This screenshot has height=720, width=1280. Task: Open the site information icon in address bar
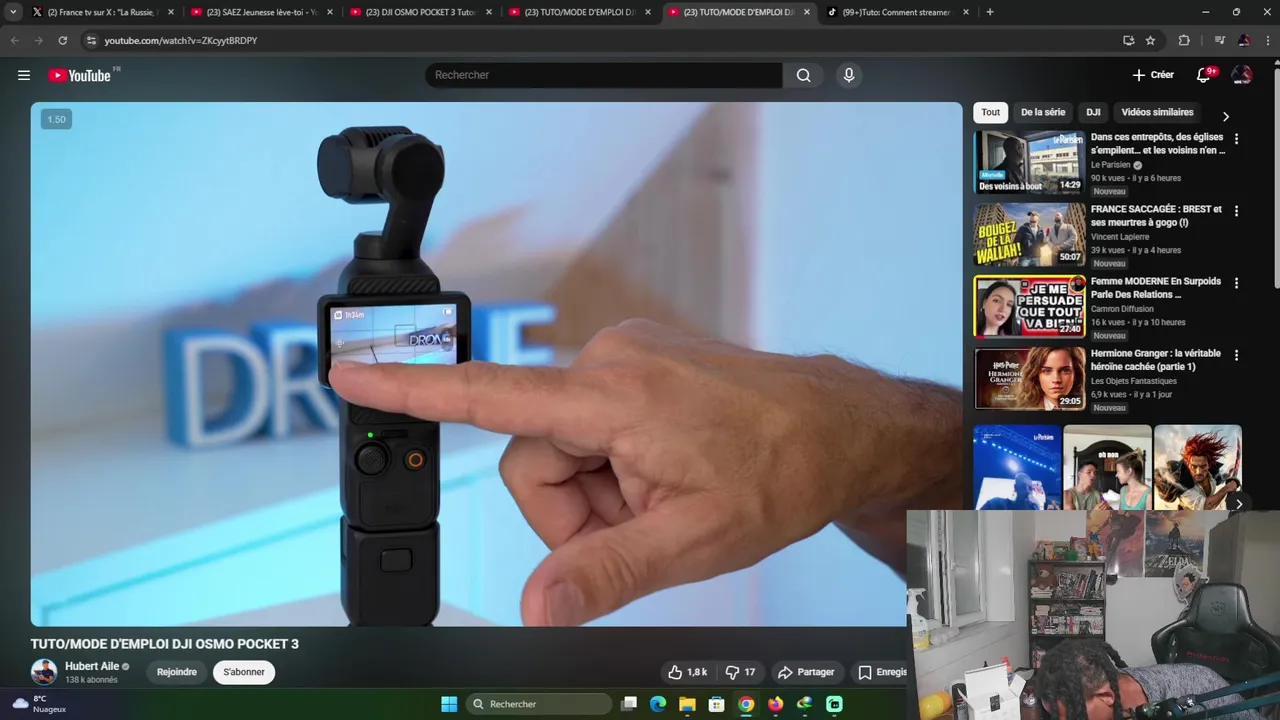point(91,40)
